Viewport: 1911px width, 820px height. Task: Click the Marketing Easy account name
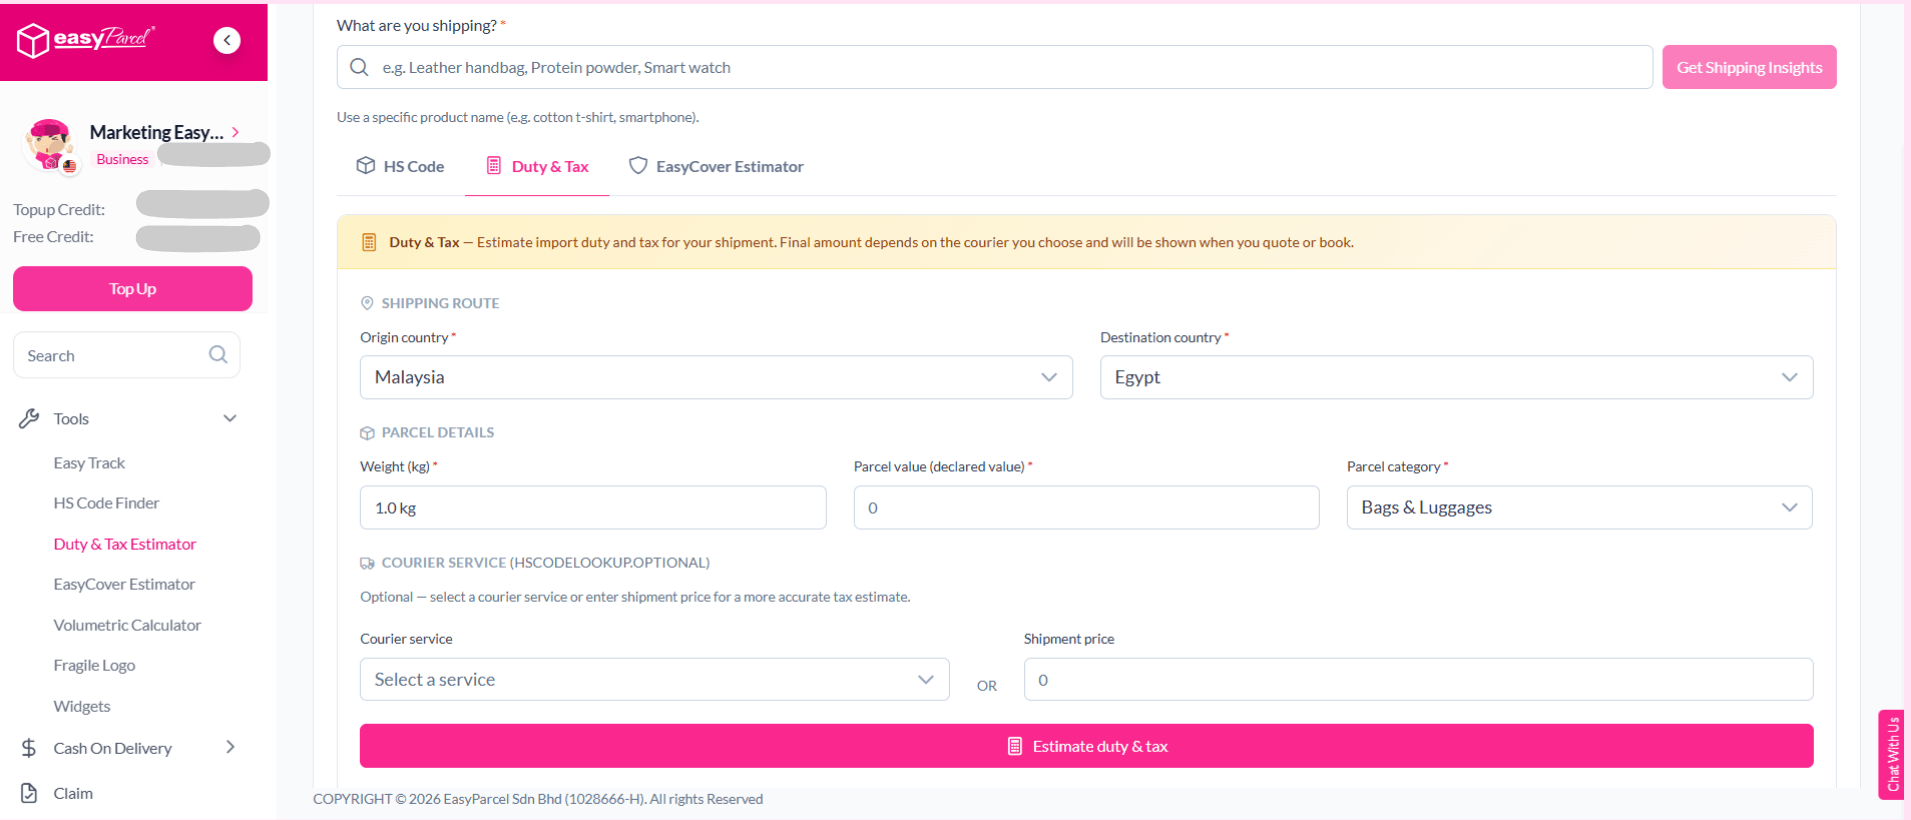click(x=156, y=132)
